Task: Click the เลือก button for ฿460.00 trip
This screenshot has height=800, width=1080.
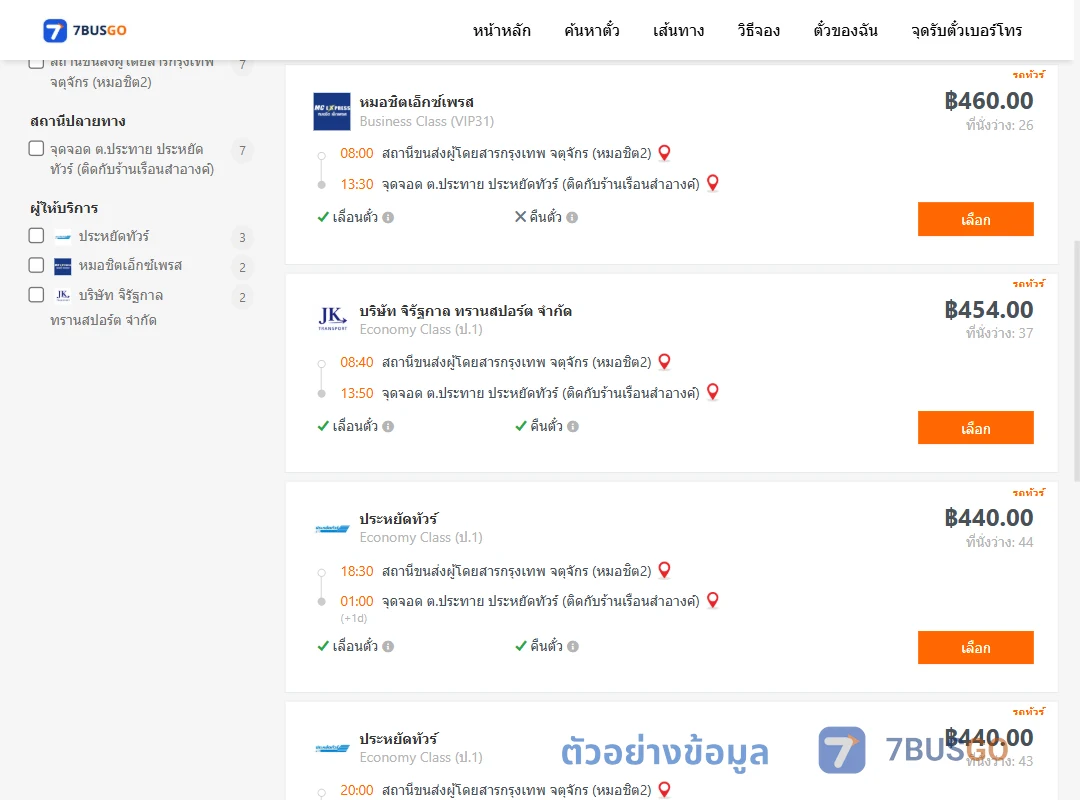Action: coord(975,219)
